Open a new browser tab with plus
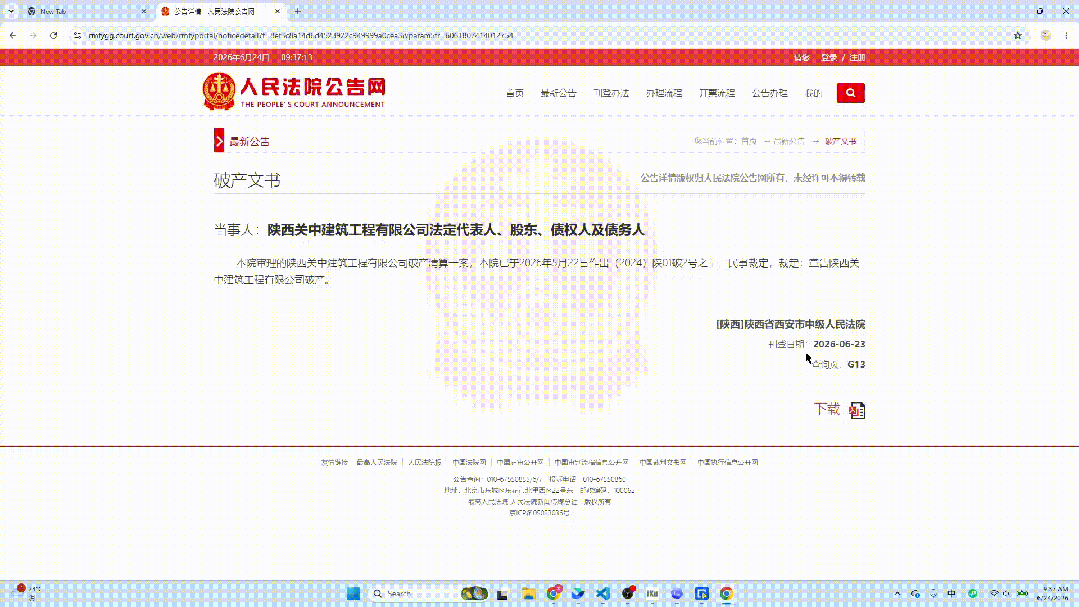 pyautogui.click(x=298, y=11)
